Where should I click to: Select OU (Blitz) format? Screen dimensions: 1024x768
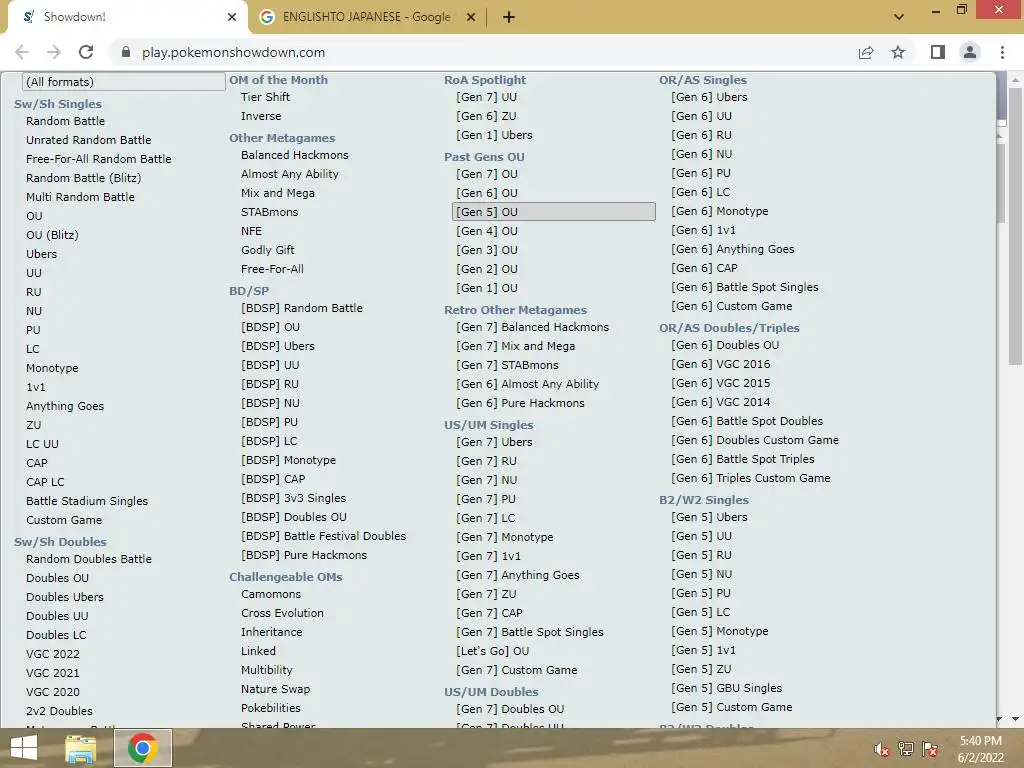(52, 234)
